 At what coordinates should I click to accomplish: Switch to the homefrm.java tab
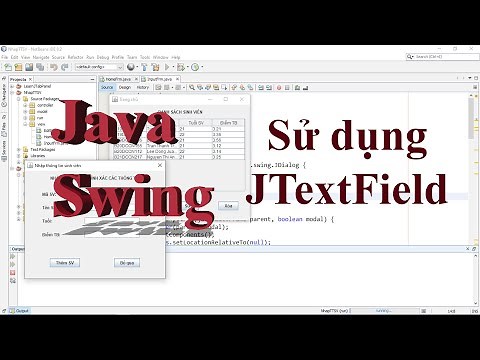coord(118,79)
